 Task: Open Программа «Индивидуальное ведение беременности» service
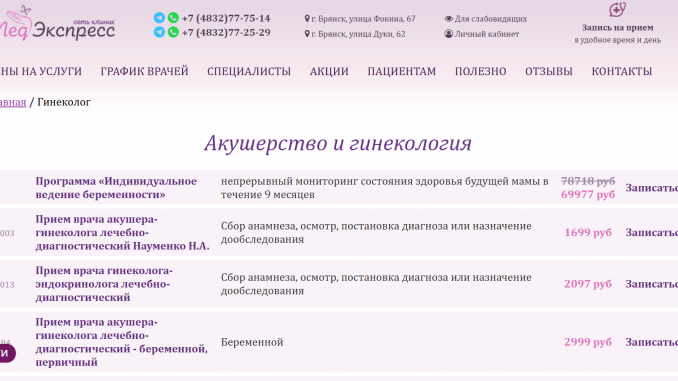coord(116,188)
